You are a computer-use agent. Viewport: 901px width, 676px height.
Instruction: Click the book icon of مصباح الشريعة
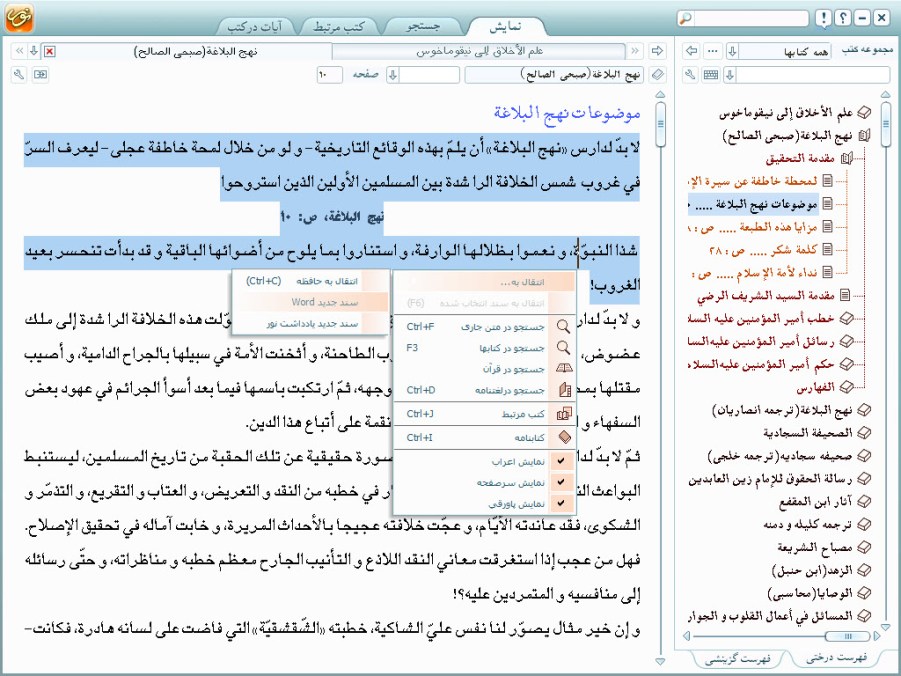(864, 547)
